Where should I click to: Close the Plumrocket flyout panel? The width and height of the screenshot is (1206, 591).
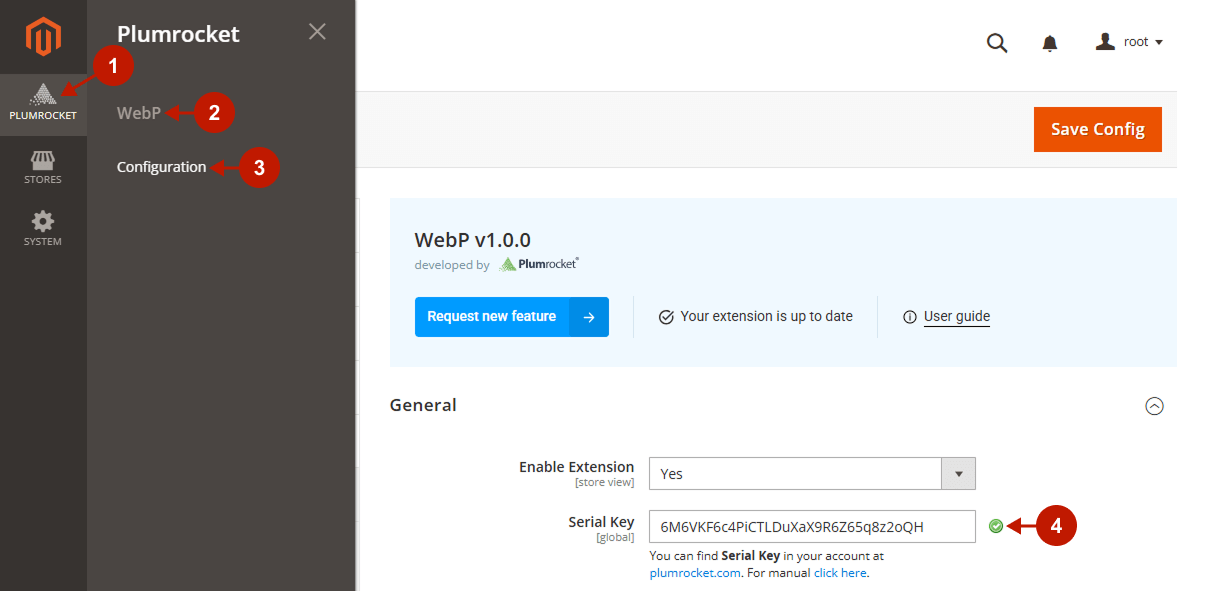(x=317, y=32)
